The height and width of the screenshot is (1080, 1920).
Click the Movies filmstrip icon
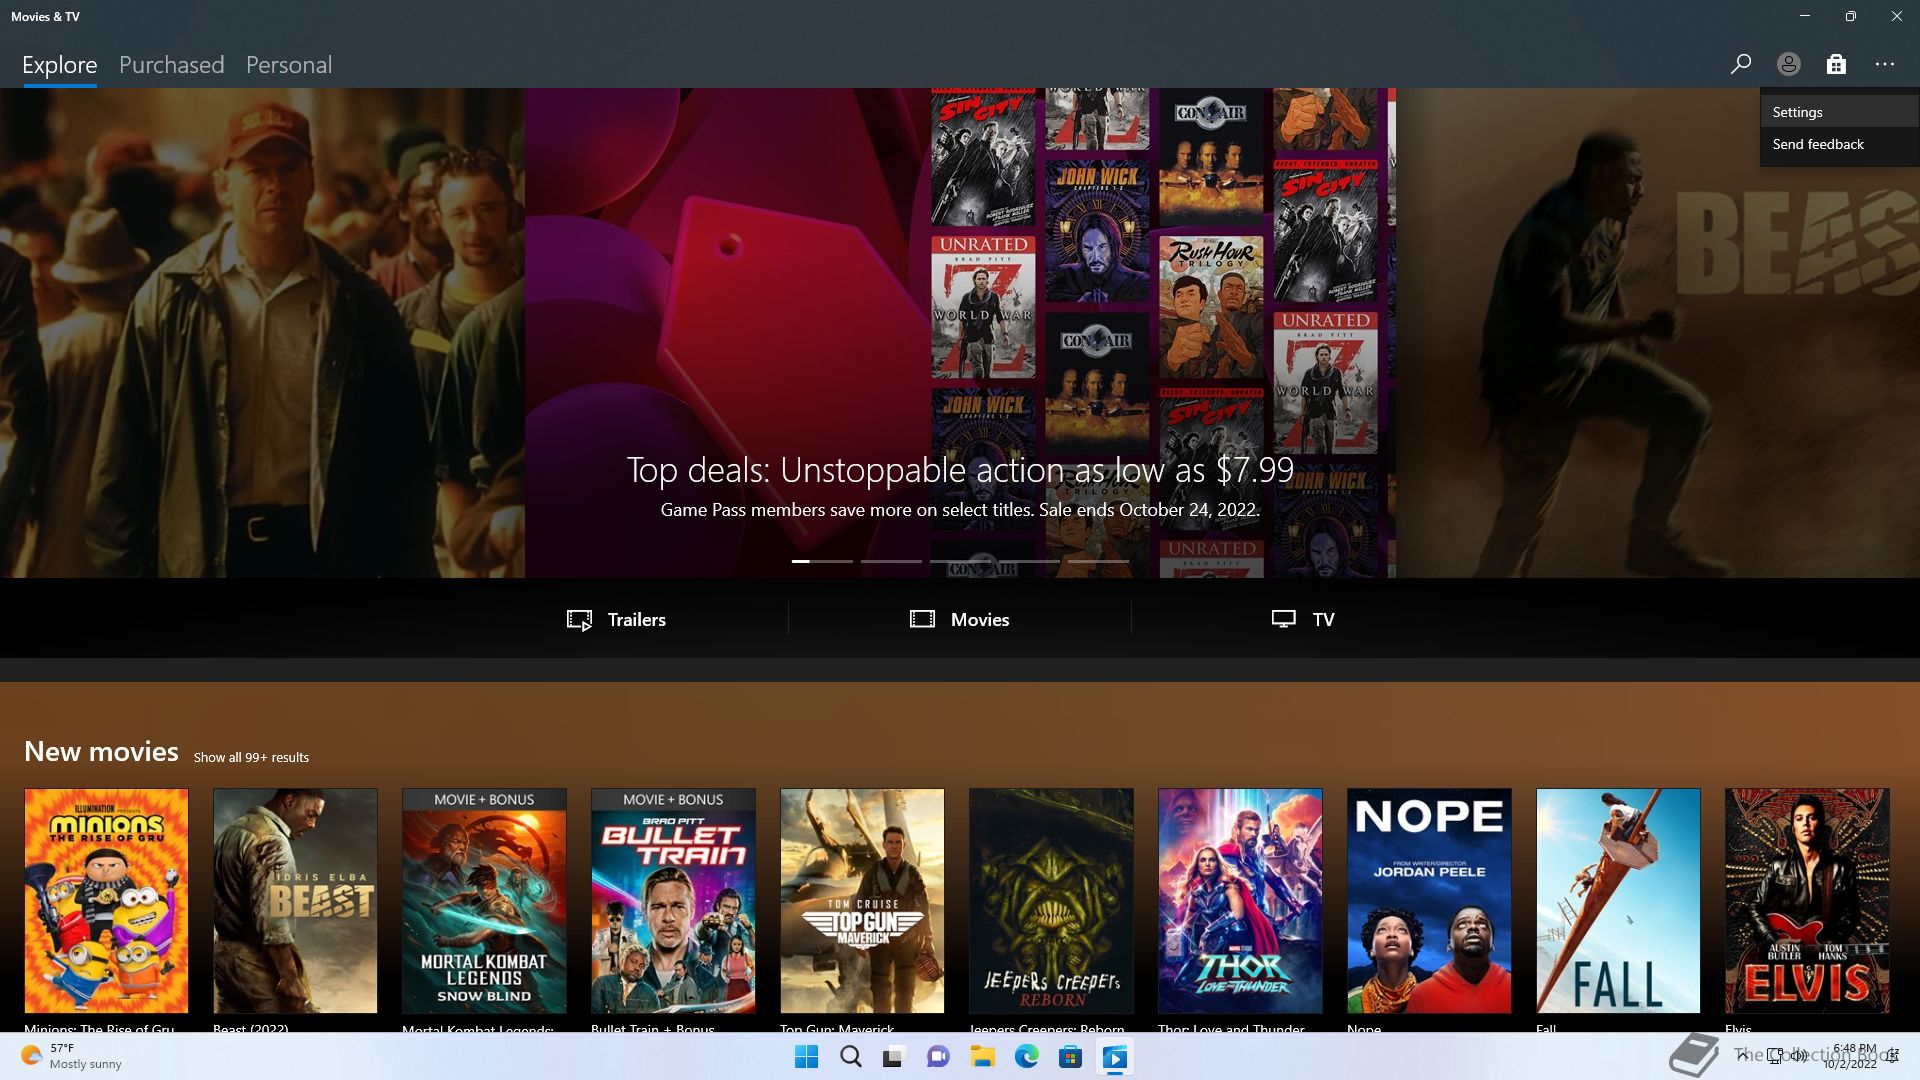(922, 619)
